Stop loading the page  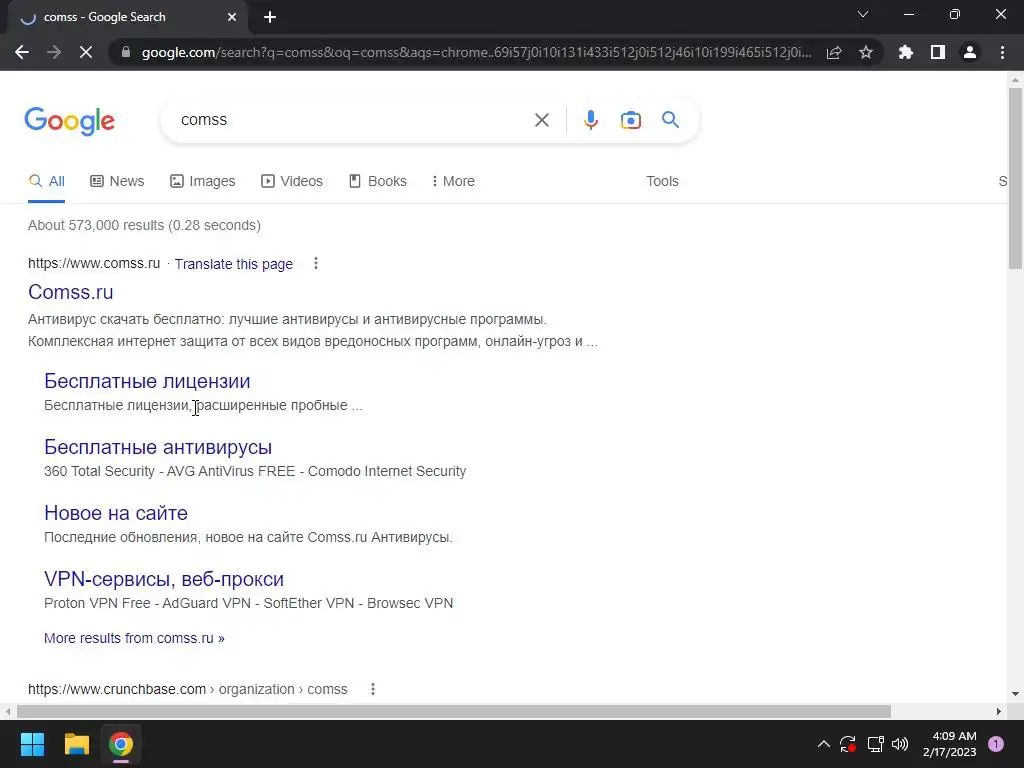point(86,52)
